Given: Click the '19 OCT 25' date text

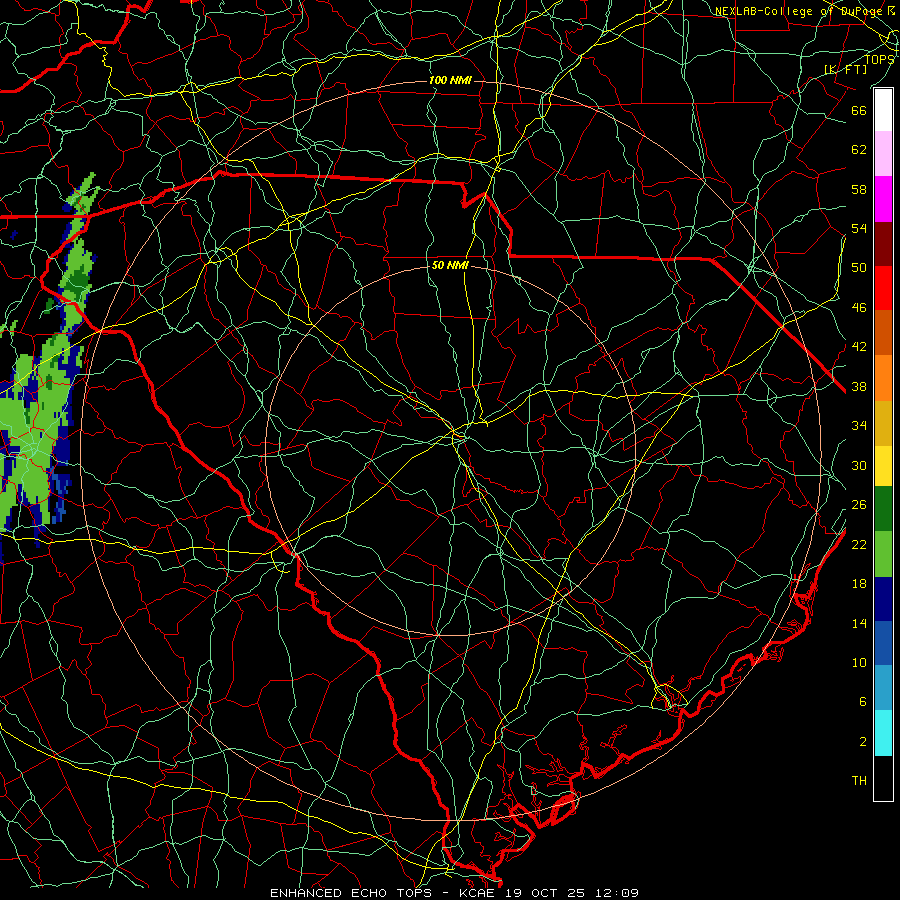Looking at the screenshot, I should (x=545, y=893).
